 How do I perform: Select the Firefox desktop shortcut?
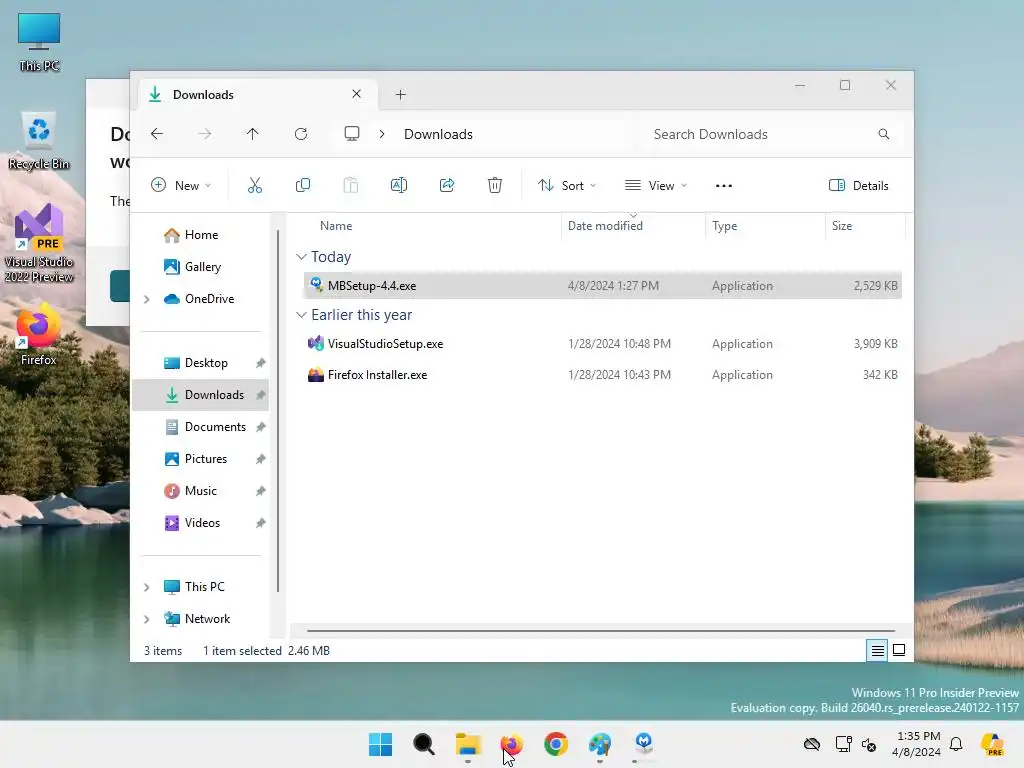click(39, 334)
